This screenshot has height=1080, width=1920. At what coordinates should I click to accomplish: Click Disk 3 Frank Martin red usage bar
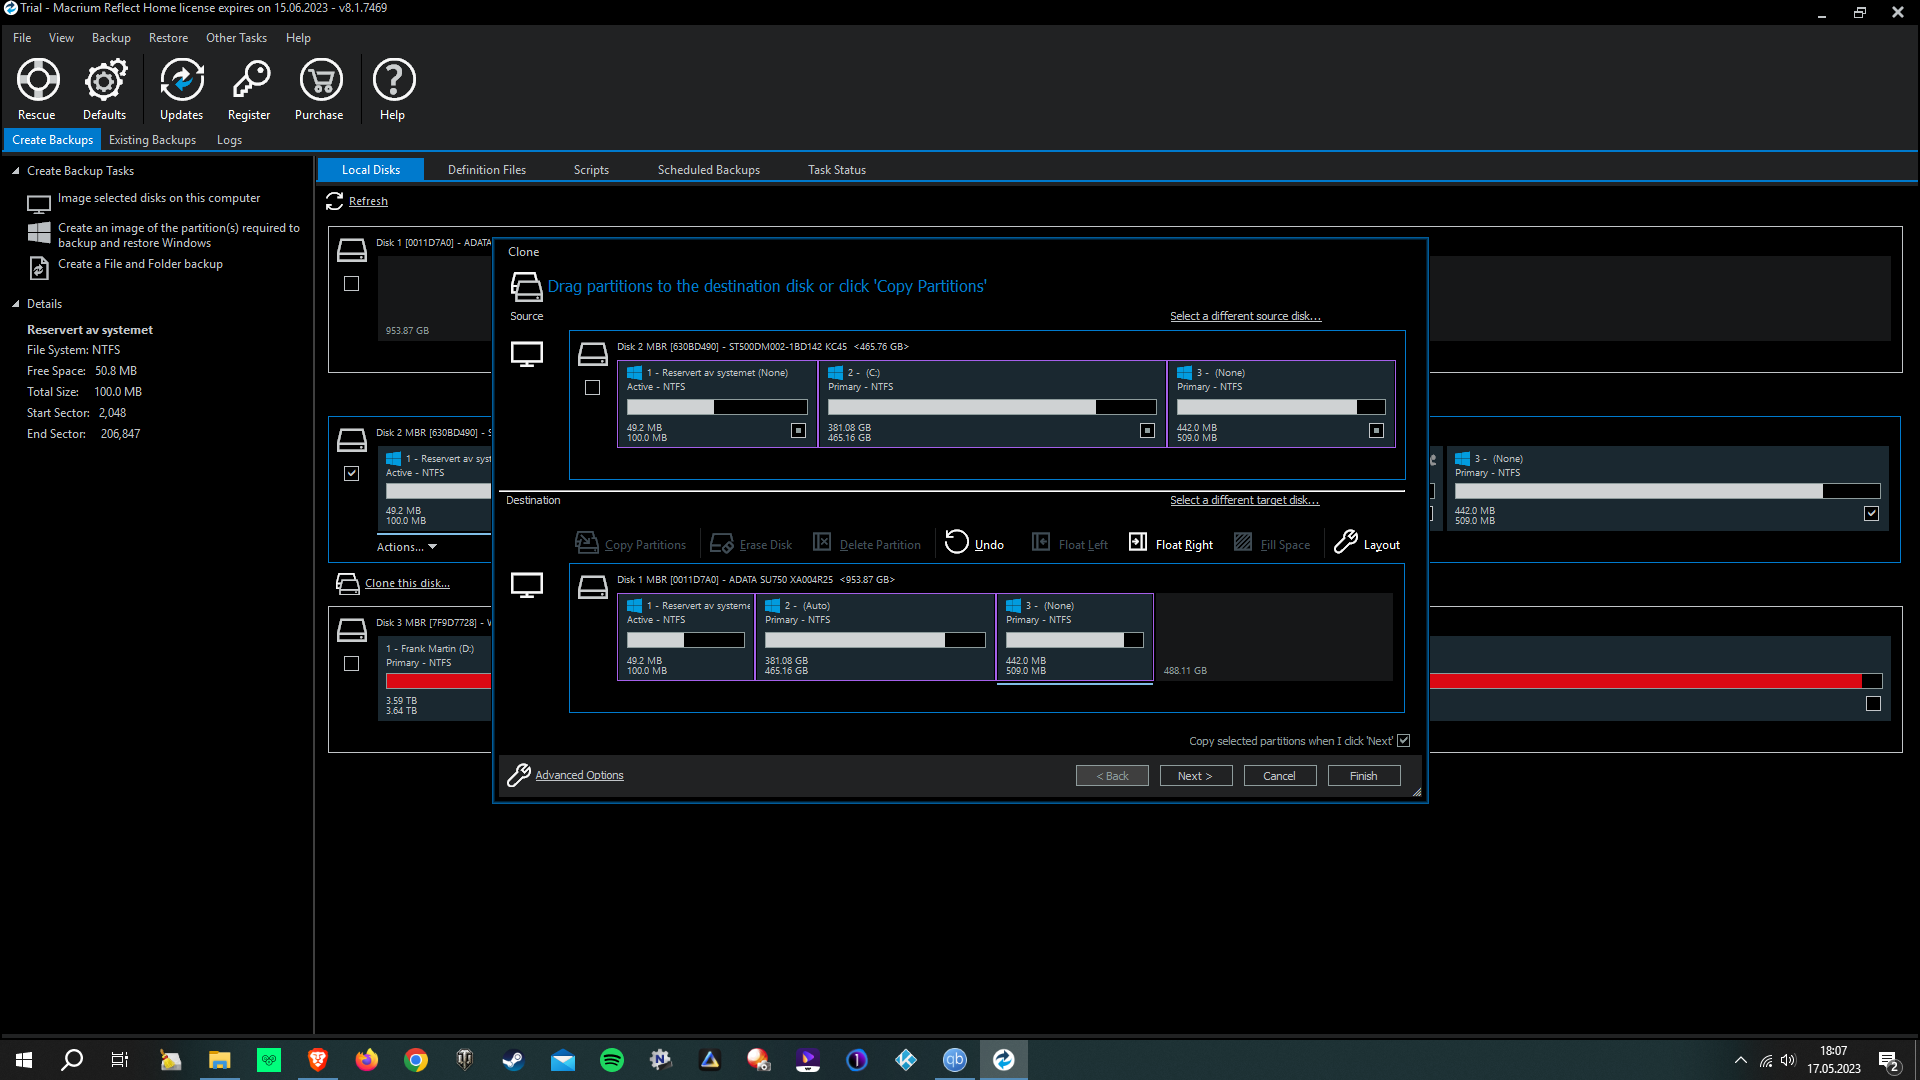[x=1134, y=681]
